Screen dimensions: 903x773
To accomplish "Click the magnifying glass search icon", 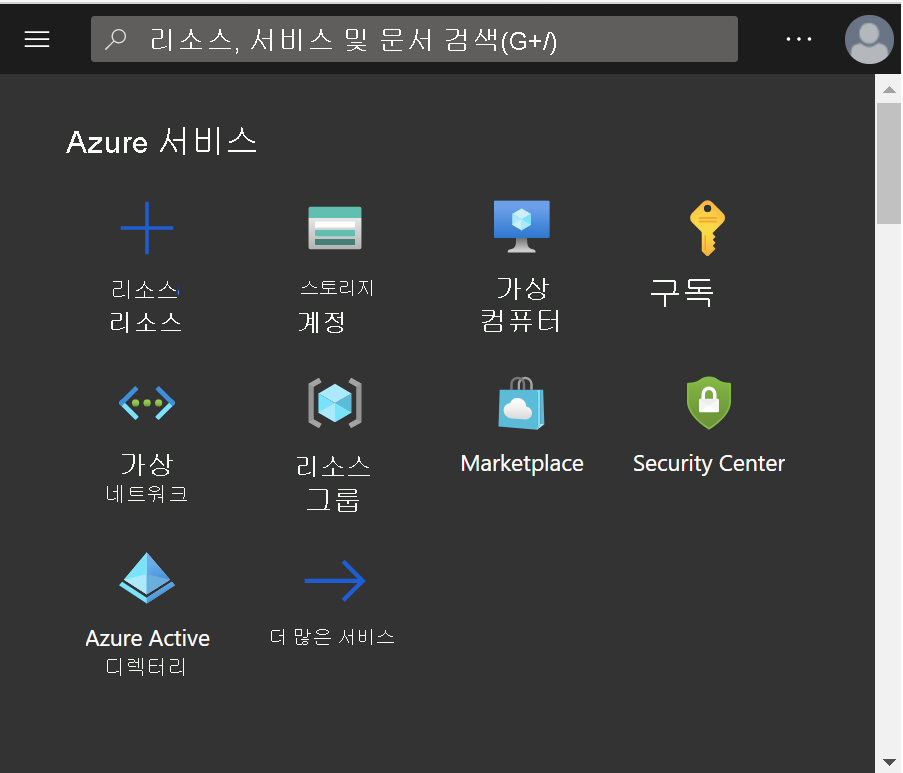I will tap(116, 39).
